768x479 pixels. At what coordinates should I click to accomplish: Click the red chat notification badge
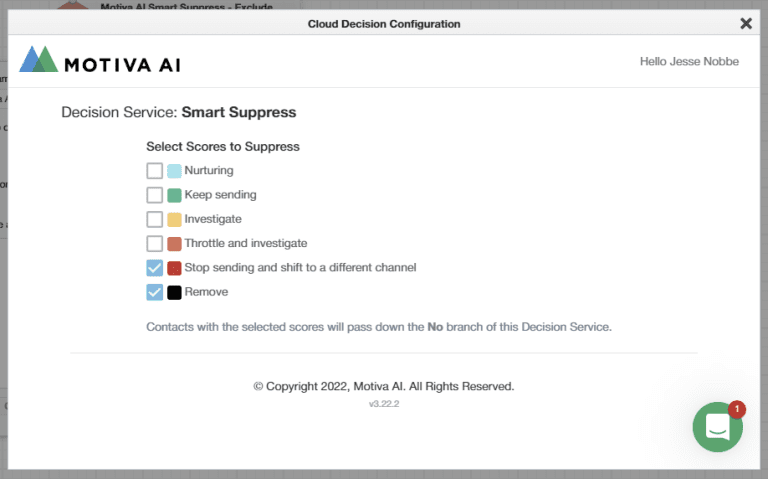(737, 409)
